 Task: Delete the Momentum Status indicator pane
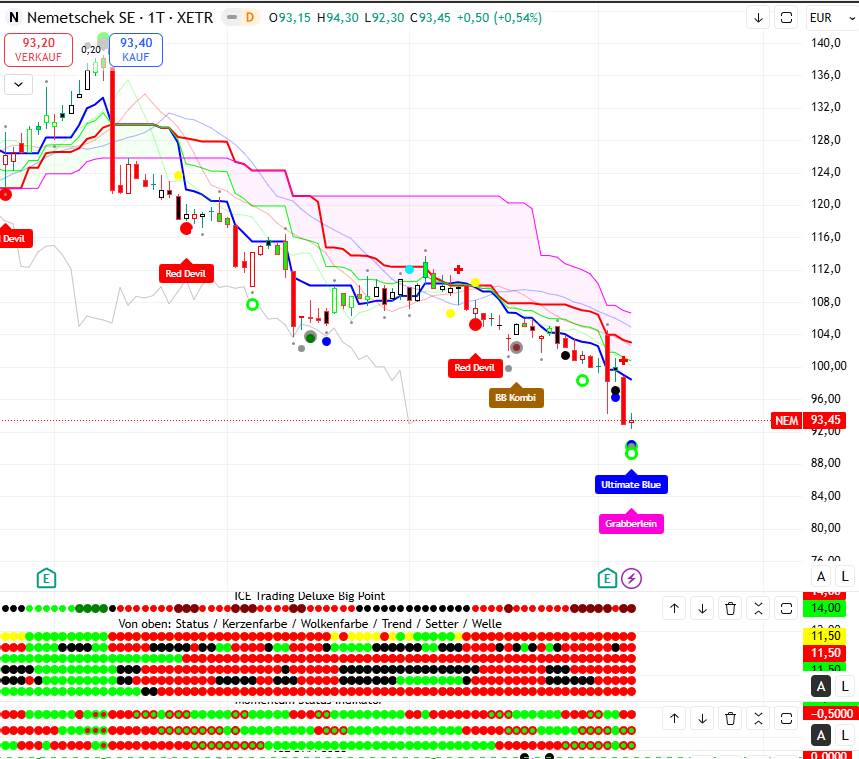click(x=730, y=719)
